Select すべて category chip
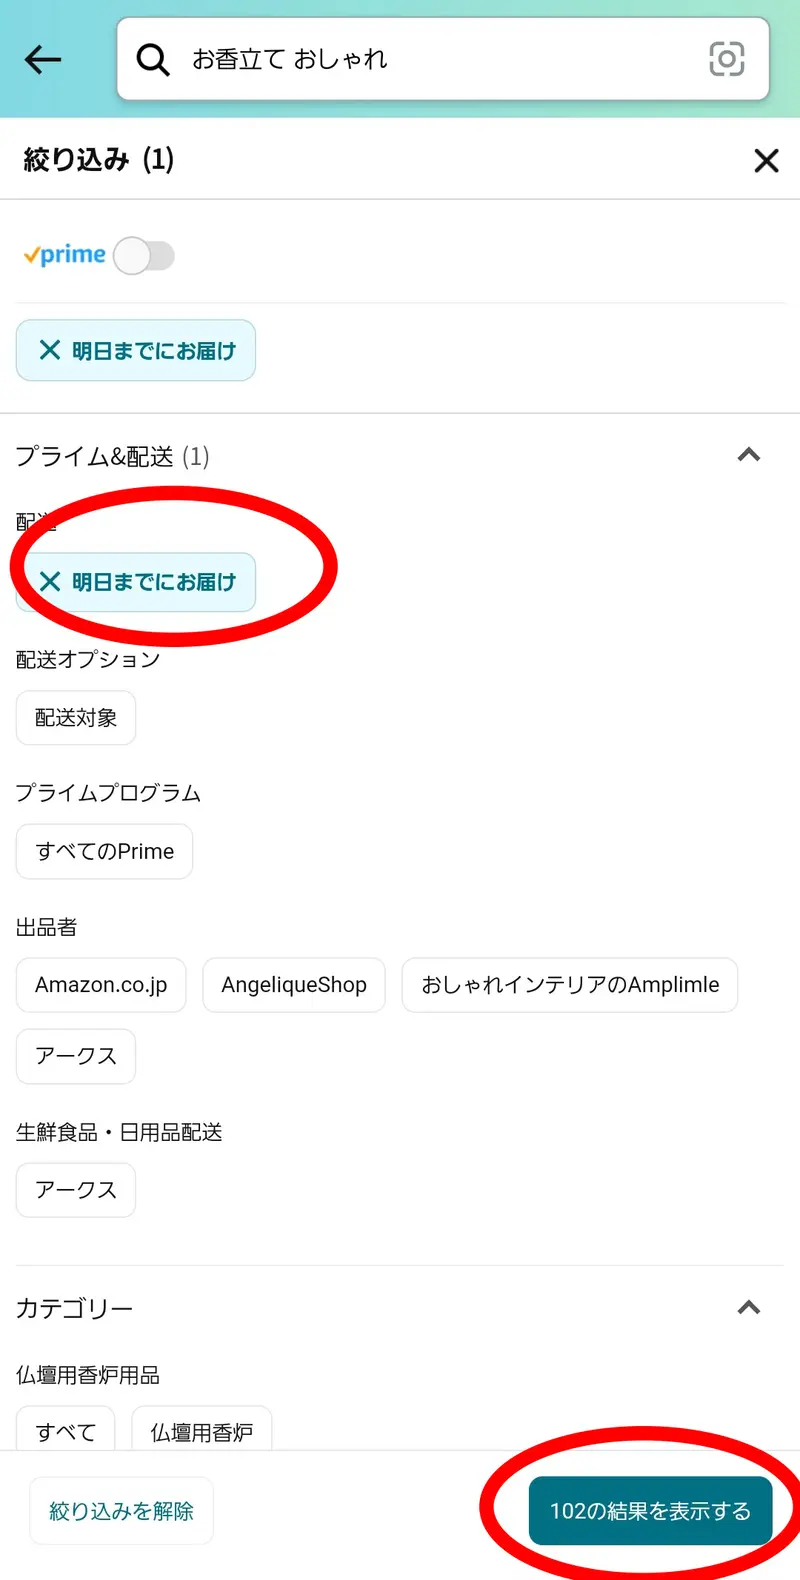800x1580 pixels. click(66, 1430)
